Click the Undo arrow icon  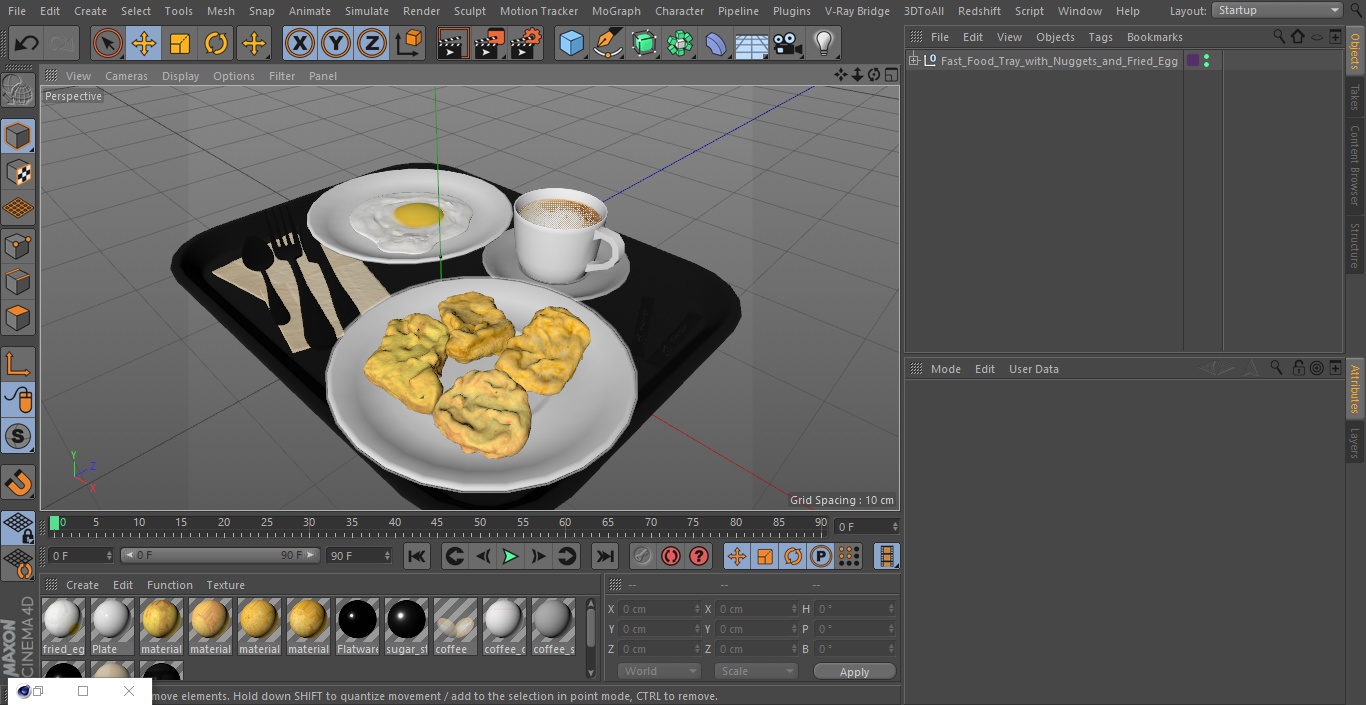point(27,43)
